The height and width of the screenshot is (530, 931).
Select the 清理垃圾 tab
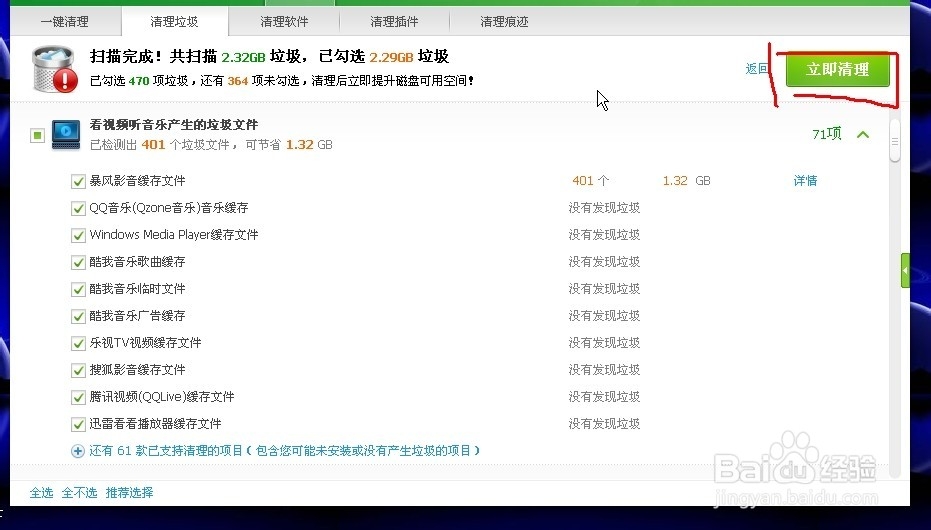(x=175, y=22)
